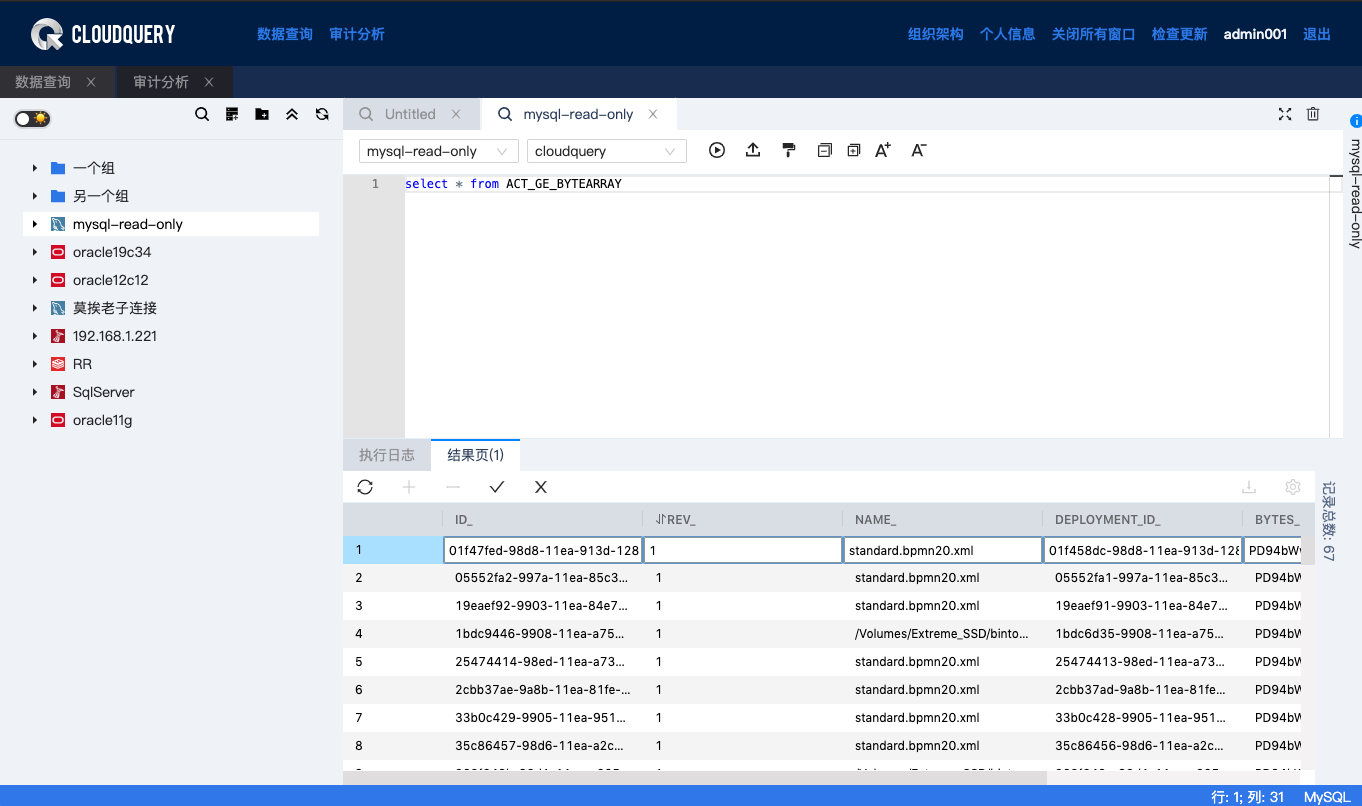
Task: Expand the oracle19c34 connection
Action: click(35, 252)
